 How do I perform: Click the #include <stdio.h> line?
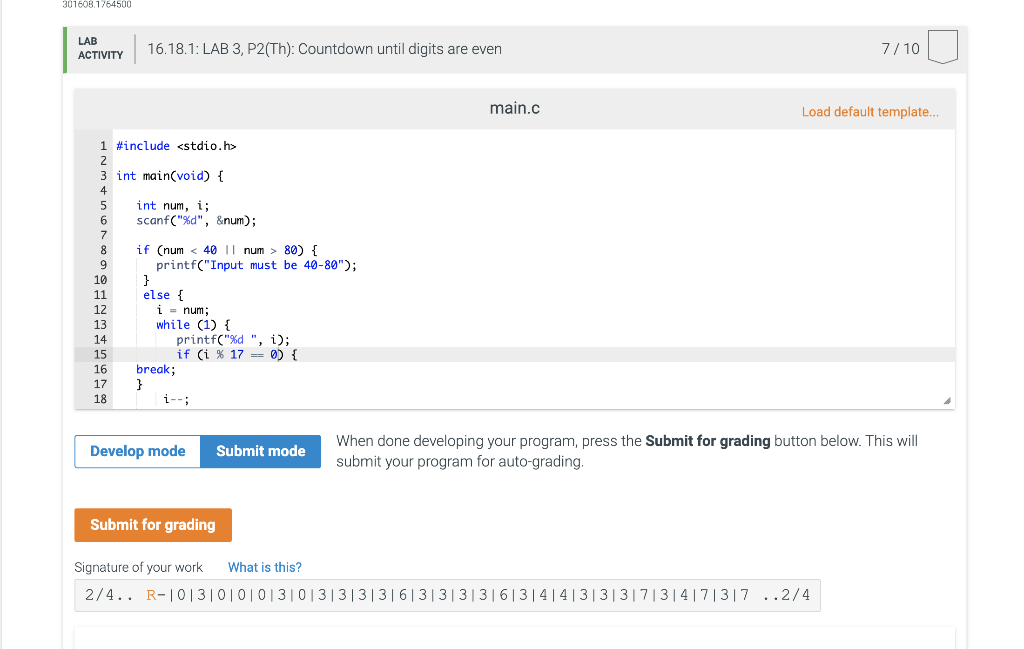point(176,146)
